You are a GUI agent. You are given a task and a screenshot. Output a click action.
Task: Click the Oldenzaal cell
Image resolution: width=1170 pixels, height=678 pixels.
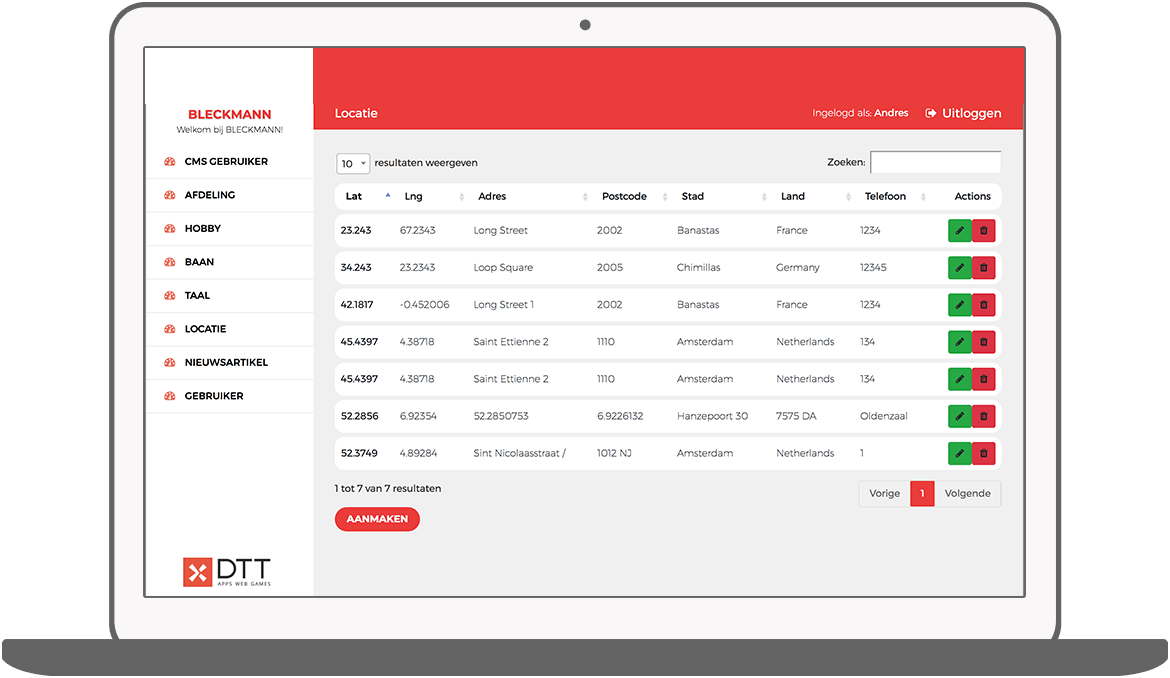883,416
